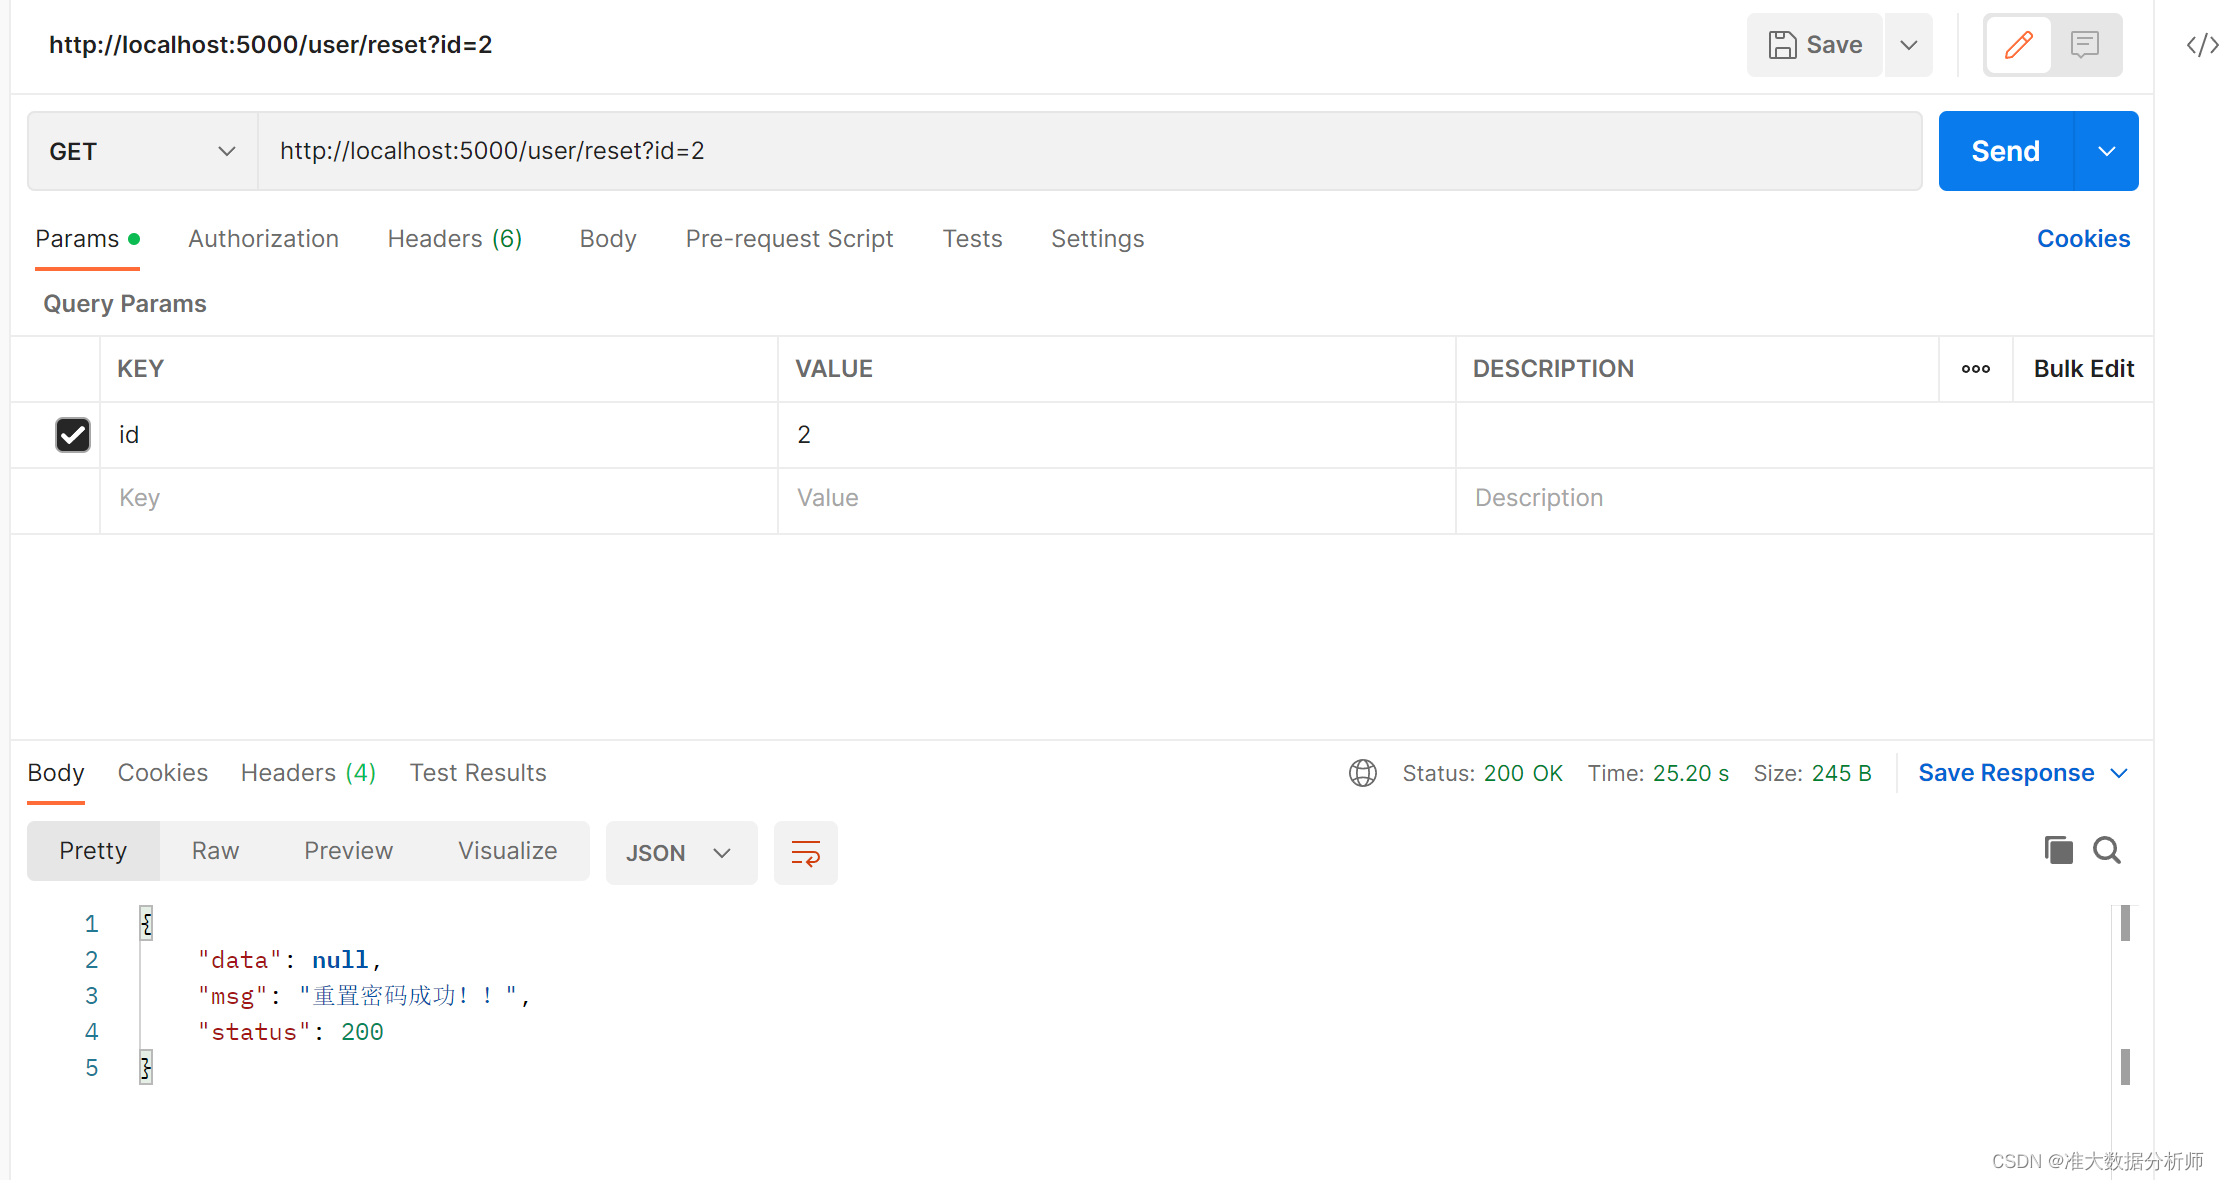This screenshot has height=1180, width=2219.
Task: Open the Tests tab
Action: 972,239
